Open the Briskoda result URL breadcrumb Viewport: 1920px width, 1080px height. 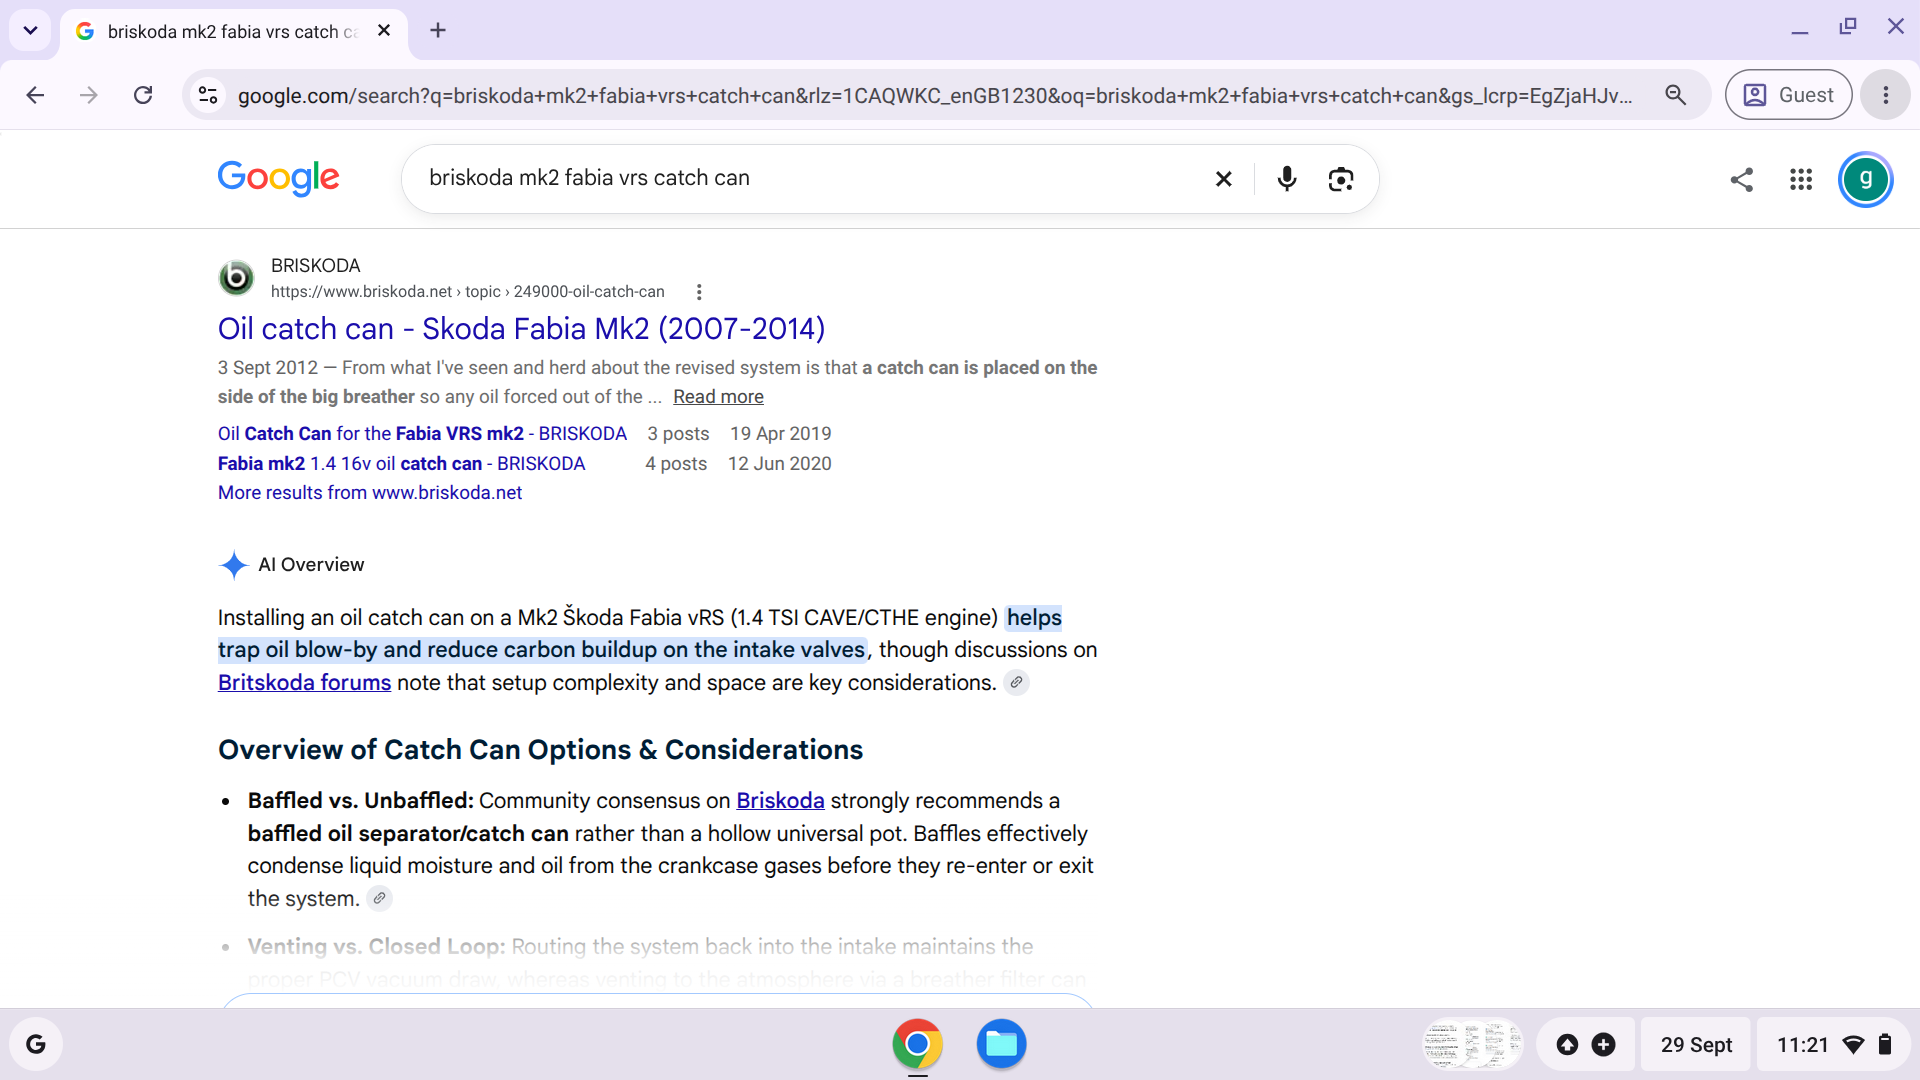[468, 292]
